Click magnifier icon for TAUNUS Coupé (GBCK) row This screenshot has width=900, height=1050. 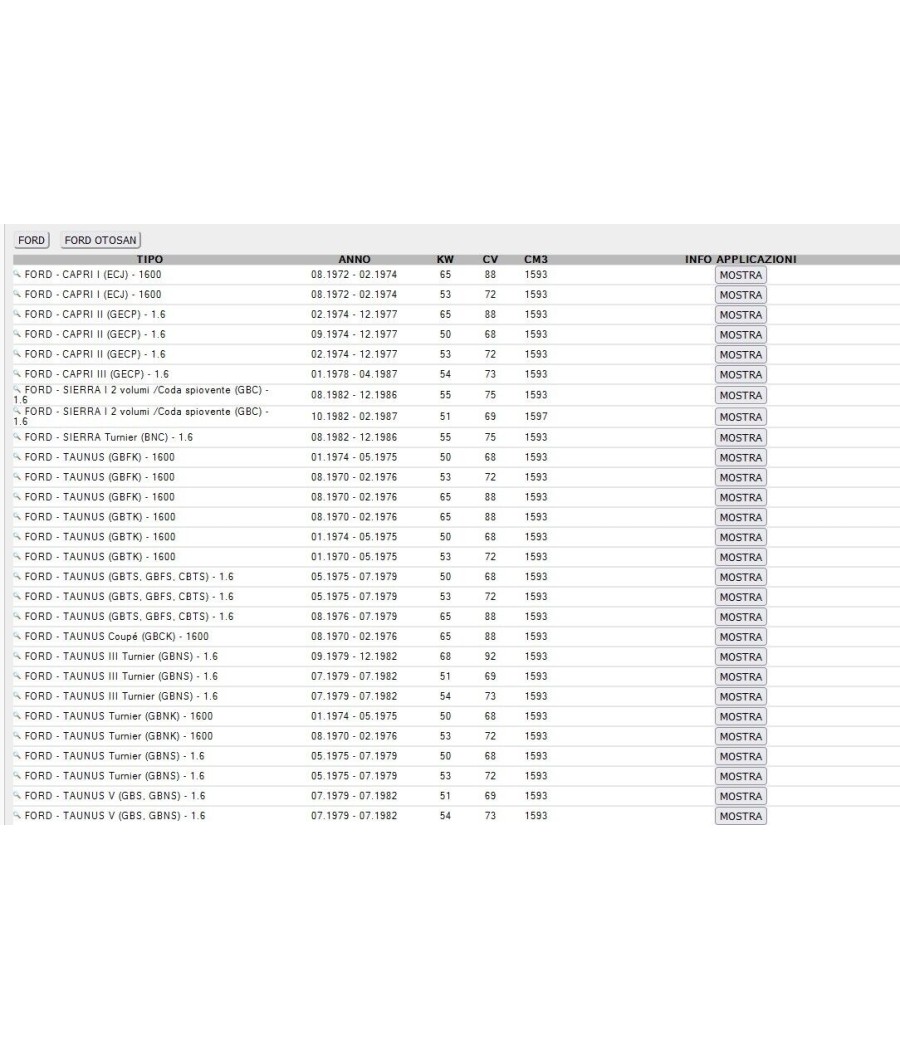click(x=17, y=636)
